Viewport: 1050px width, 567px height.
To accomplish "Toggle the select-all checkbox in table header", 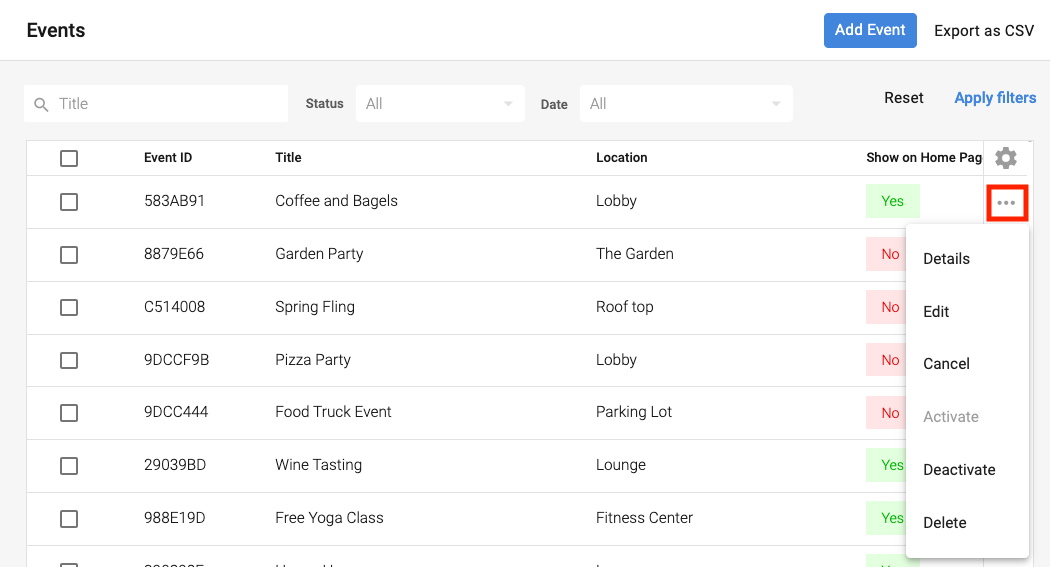I will click(x=69, y=158).
